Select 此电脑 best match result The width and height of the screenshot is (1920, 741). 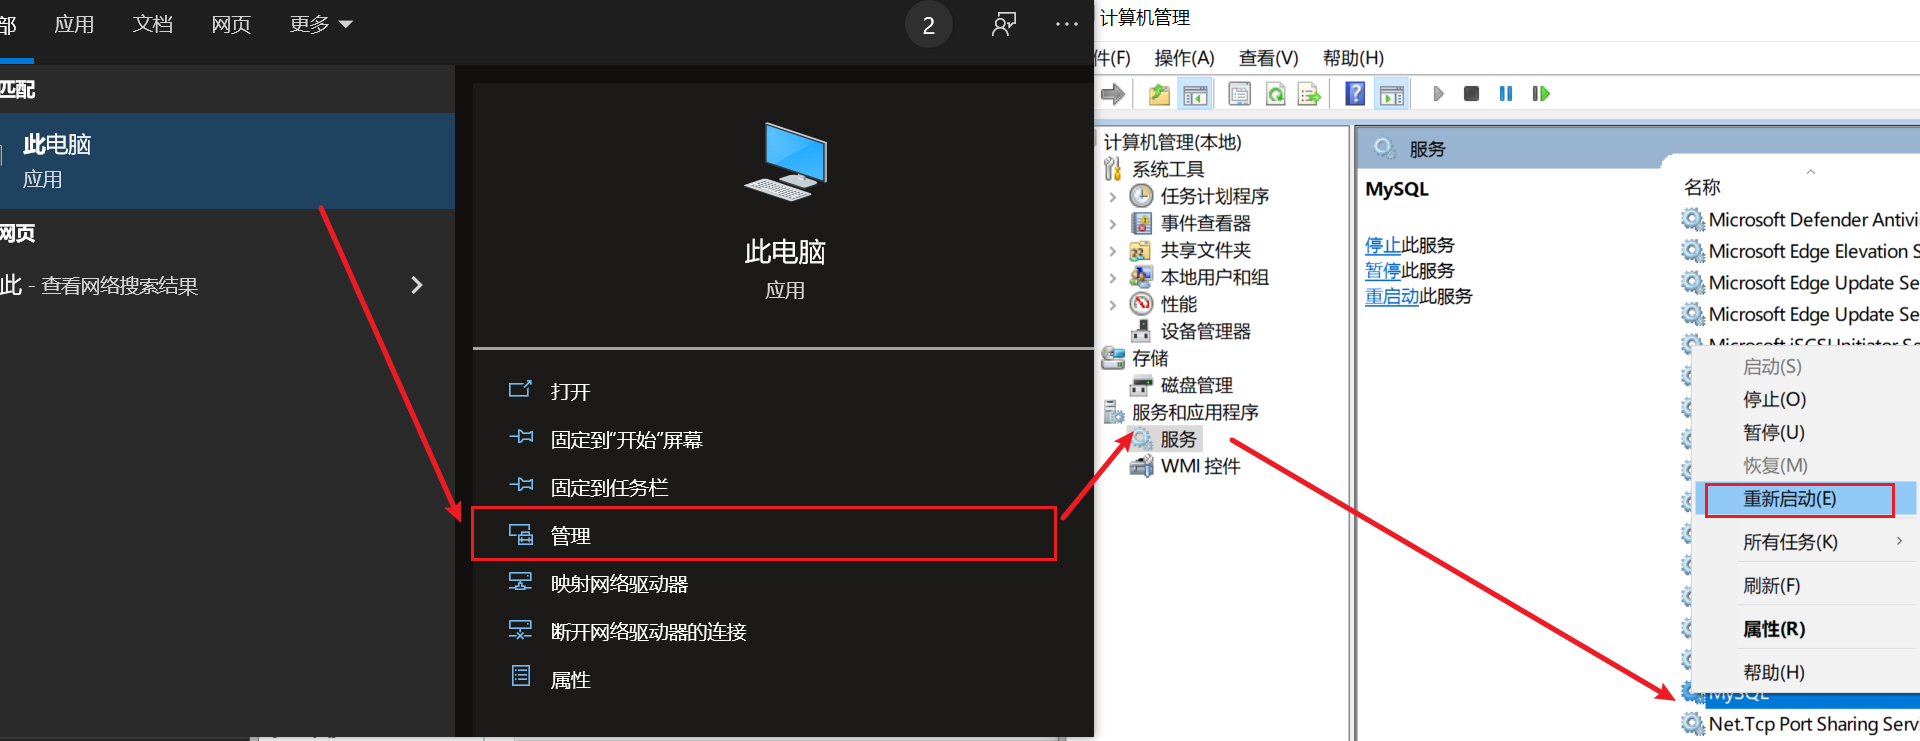click(x=227, y=161)
